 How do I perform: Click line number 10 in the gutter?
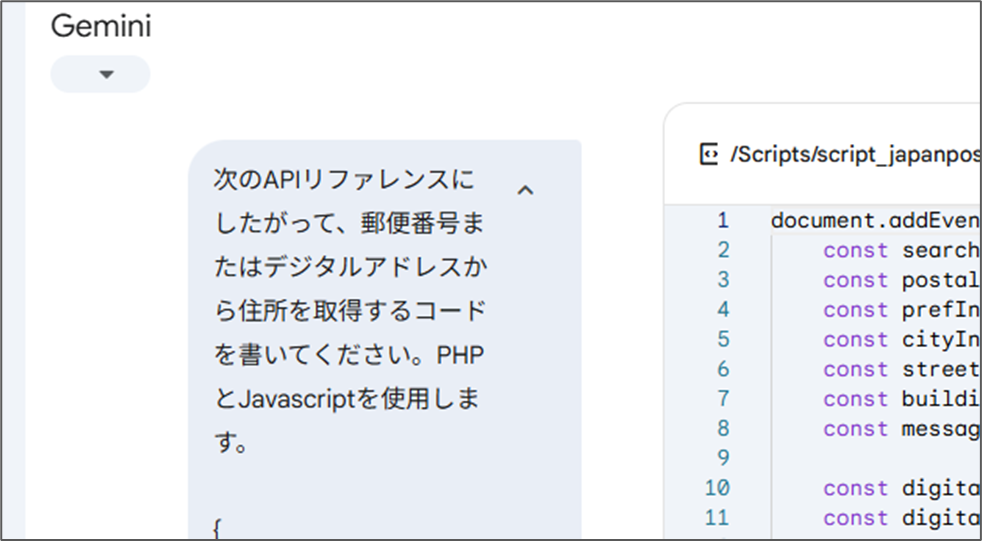[717, 488]
